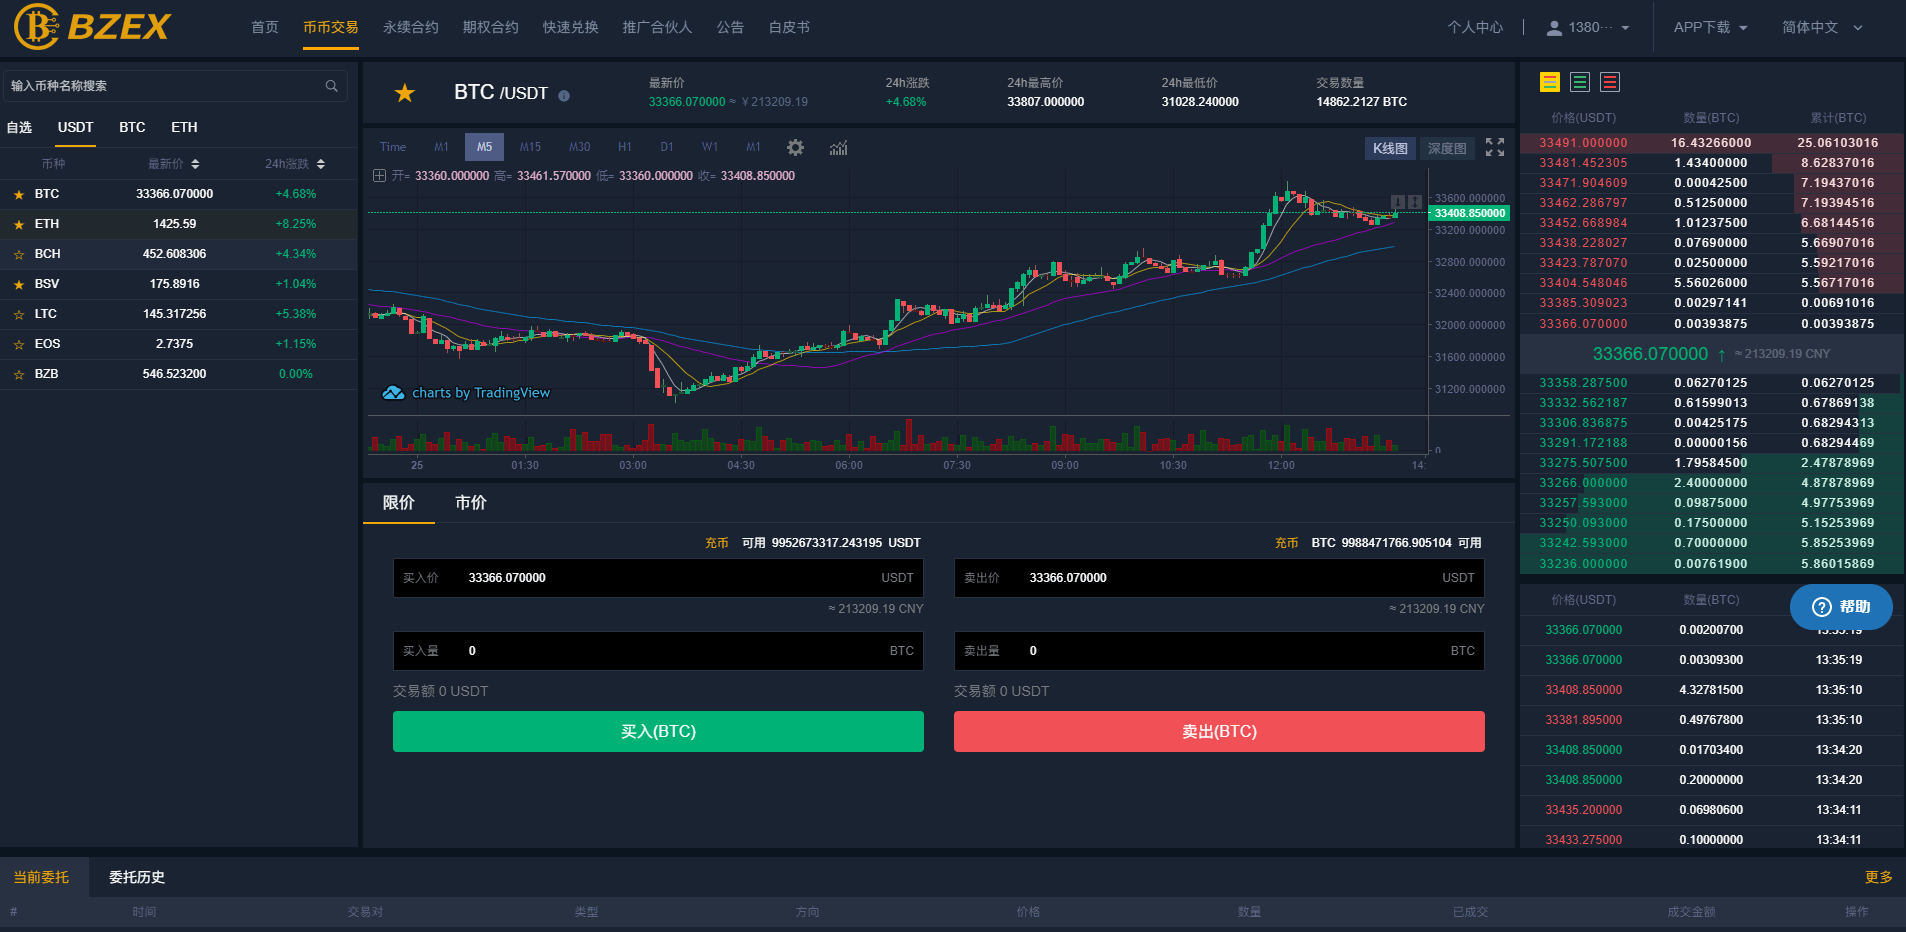Open the 委托历史 order history tab

click(x=137, y=877)
